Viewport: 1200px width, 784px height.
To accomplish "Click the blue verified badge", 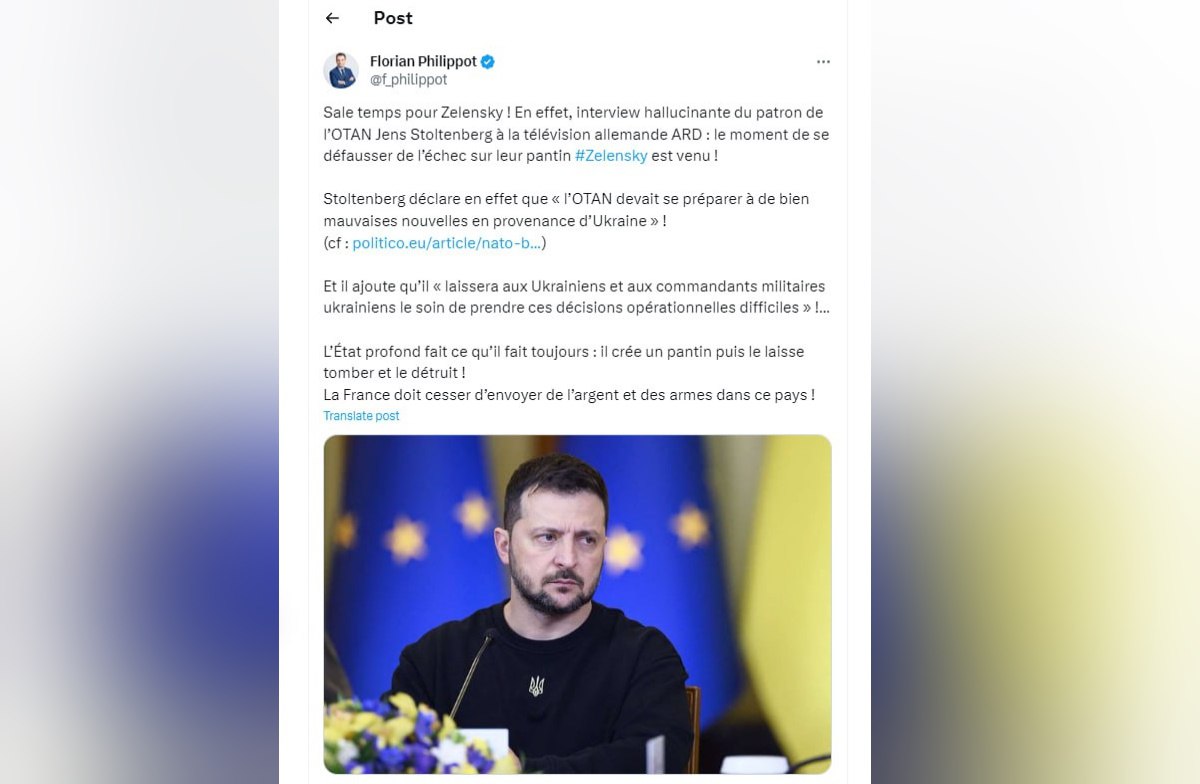I will pyautogui.click(x=488, y=62).
